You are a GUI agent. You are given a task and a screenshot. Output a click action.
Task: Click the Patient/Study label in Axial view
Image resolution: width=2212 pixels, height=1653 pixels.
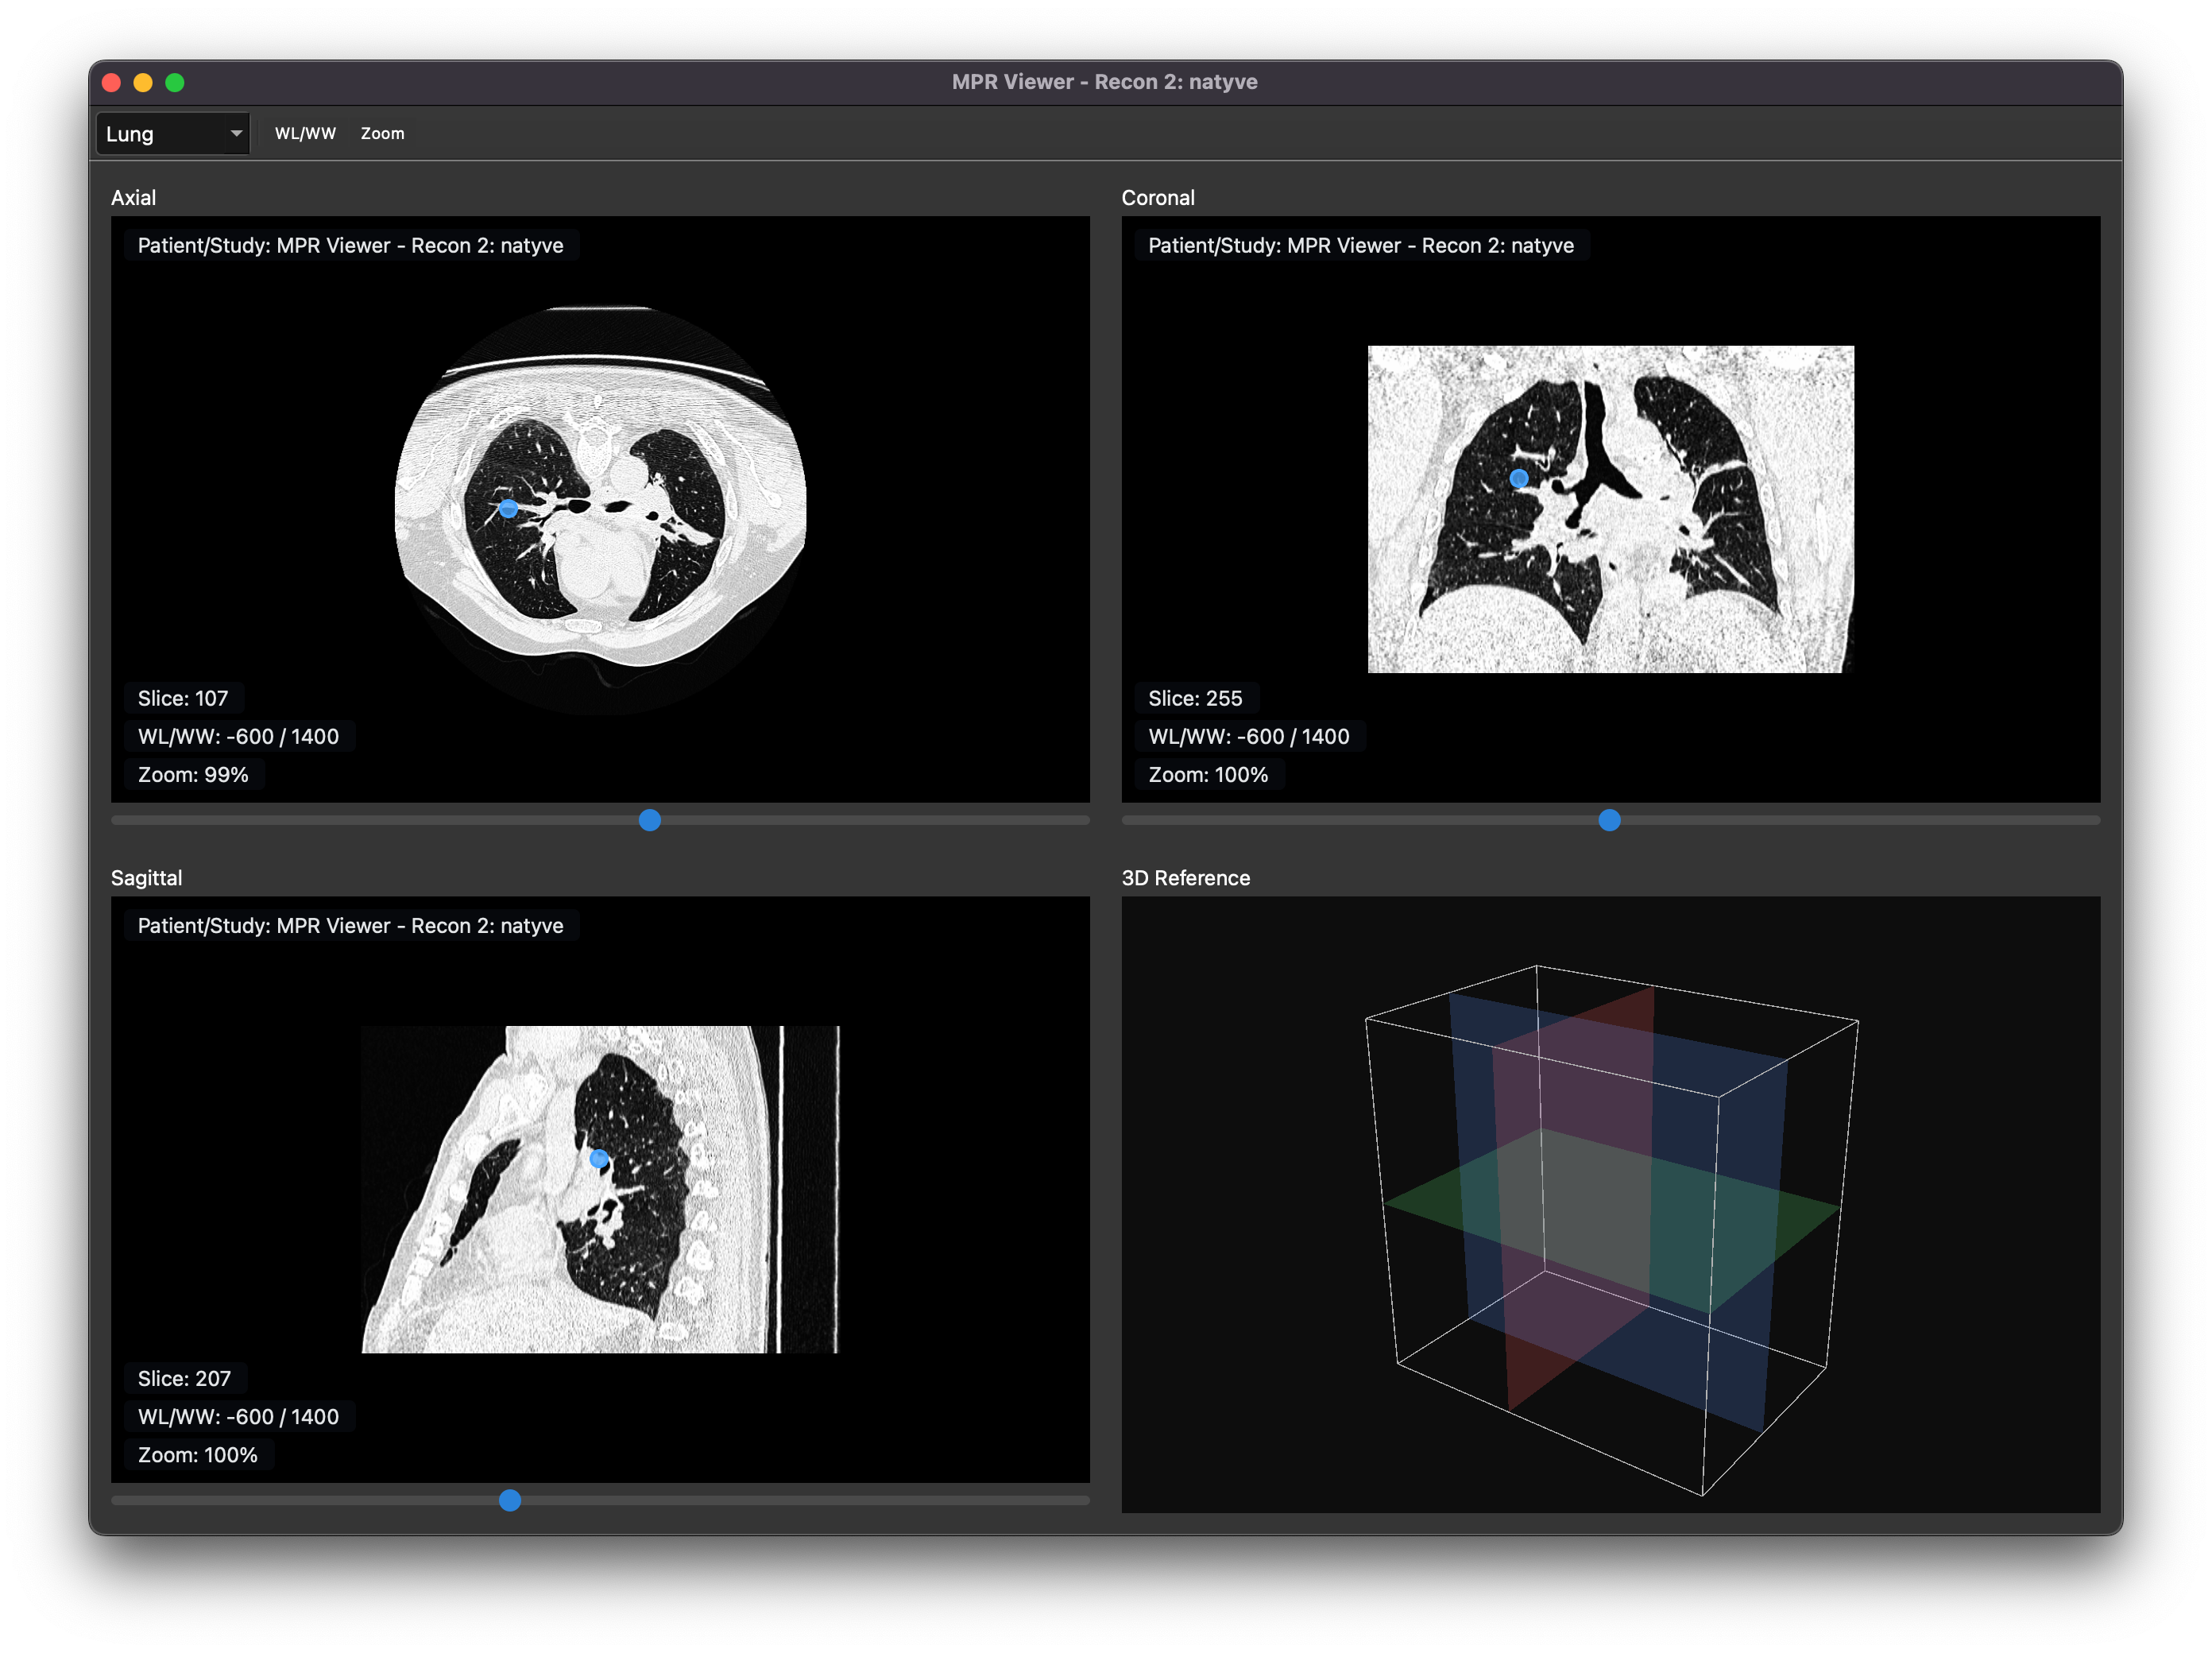pos(351,245)
